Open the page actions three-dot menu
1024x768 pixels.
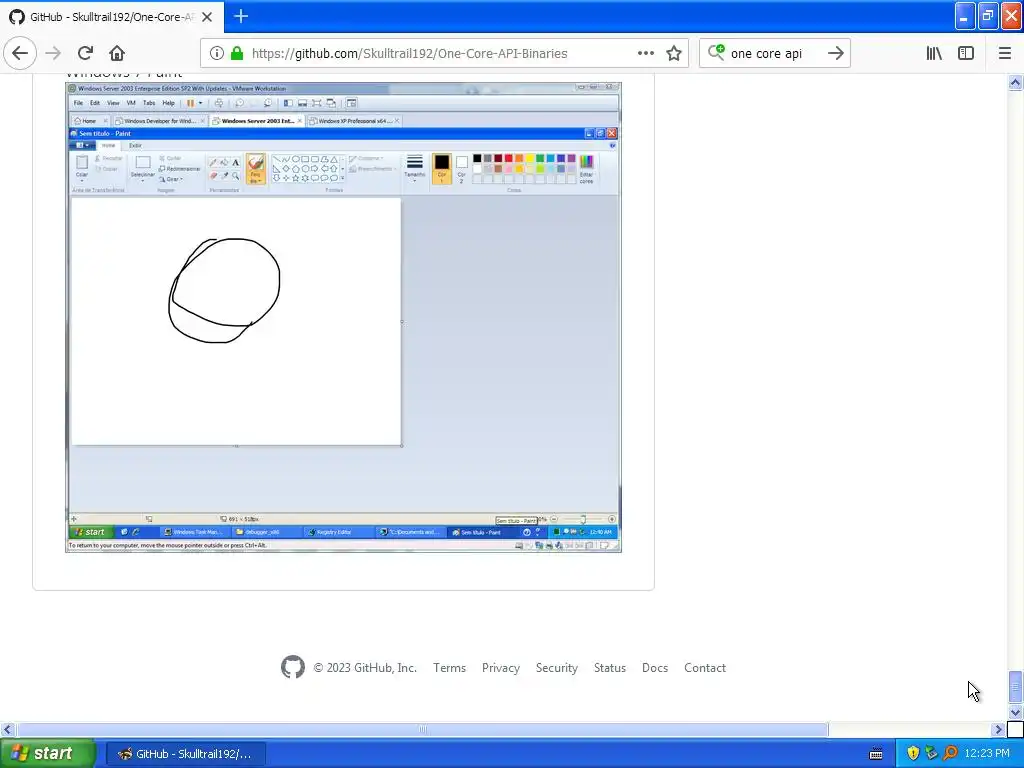click(645, 54)
